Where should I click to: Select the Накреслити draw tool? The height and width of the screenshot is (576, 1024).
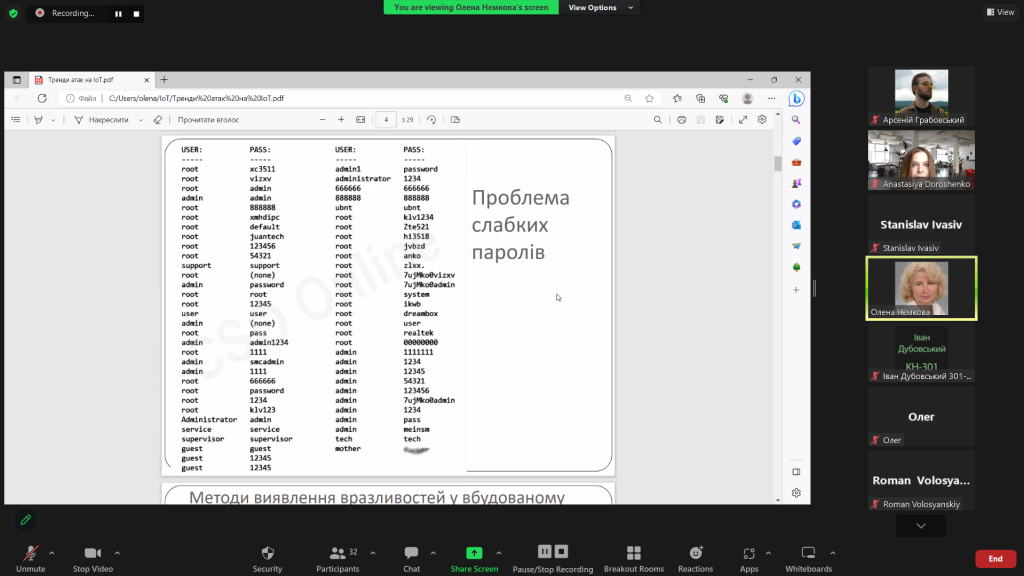(x=102, y=120)
